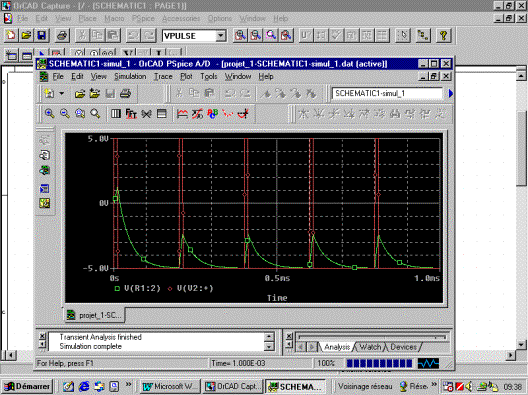The width and height of the screenshot is (528, 395).
Task: Open the Plot menu in PSpice
Action: 186,77
